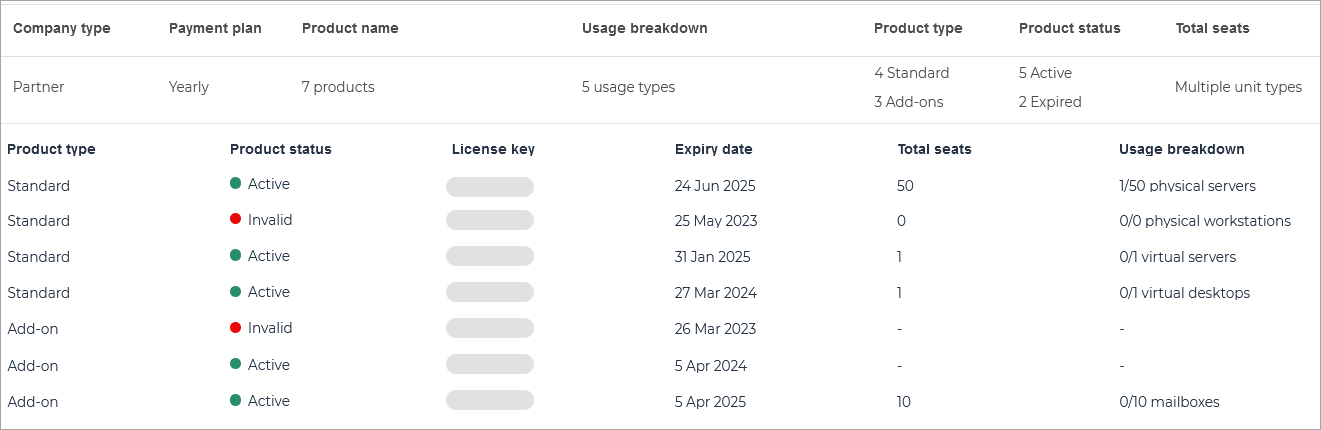Sort by the Payment plan column header
Screen dimensions: 1321x430
coord(215,28)
